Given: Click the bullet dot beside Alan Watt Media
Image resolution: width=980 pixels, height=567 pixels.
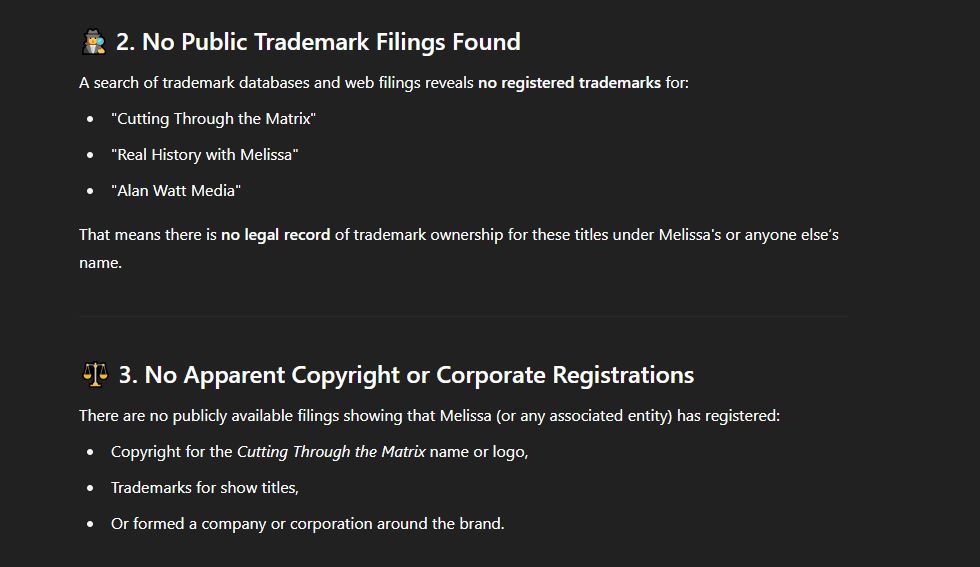Looking at the screenshot, I should (x=91, y=191).
